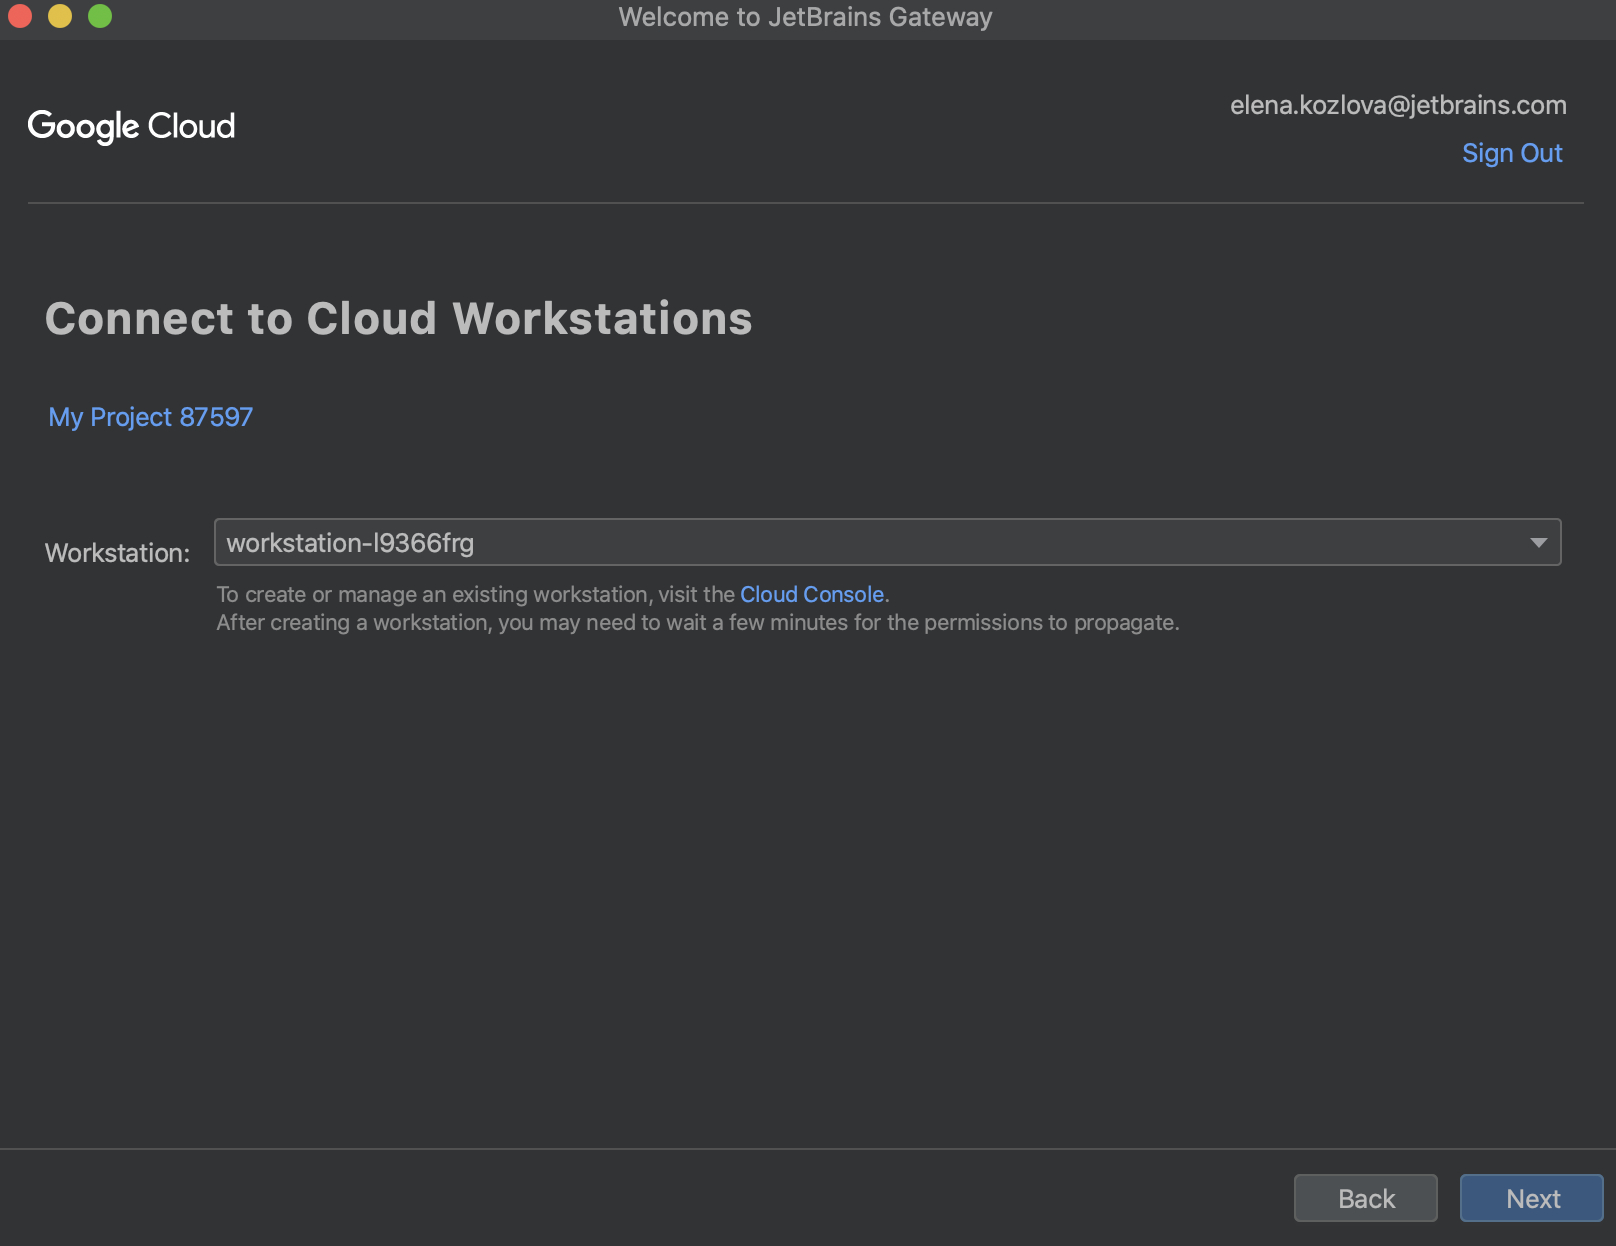Click the Google Cloud logo

(131, 125)
